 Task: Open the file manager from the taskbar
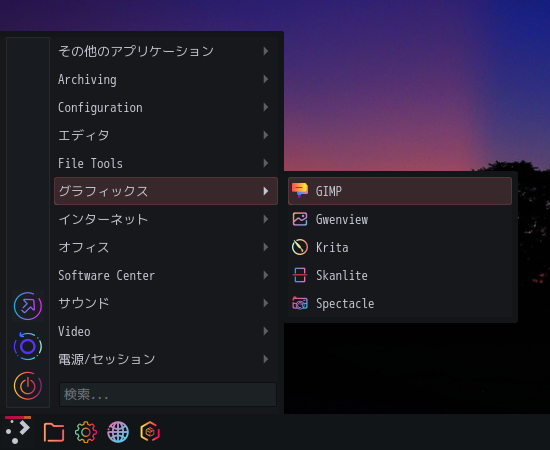click(x=54, y=432)
